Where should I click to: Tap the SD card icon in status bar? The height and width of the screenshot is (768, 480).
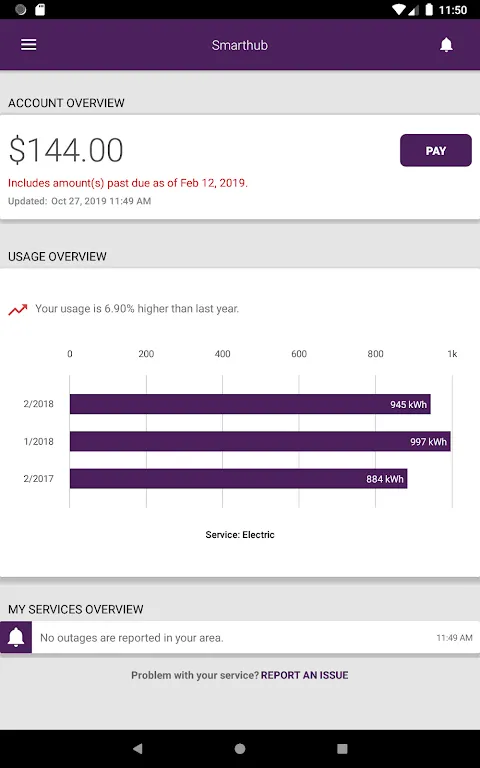click(40, 9)
